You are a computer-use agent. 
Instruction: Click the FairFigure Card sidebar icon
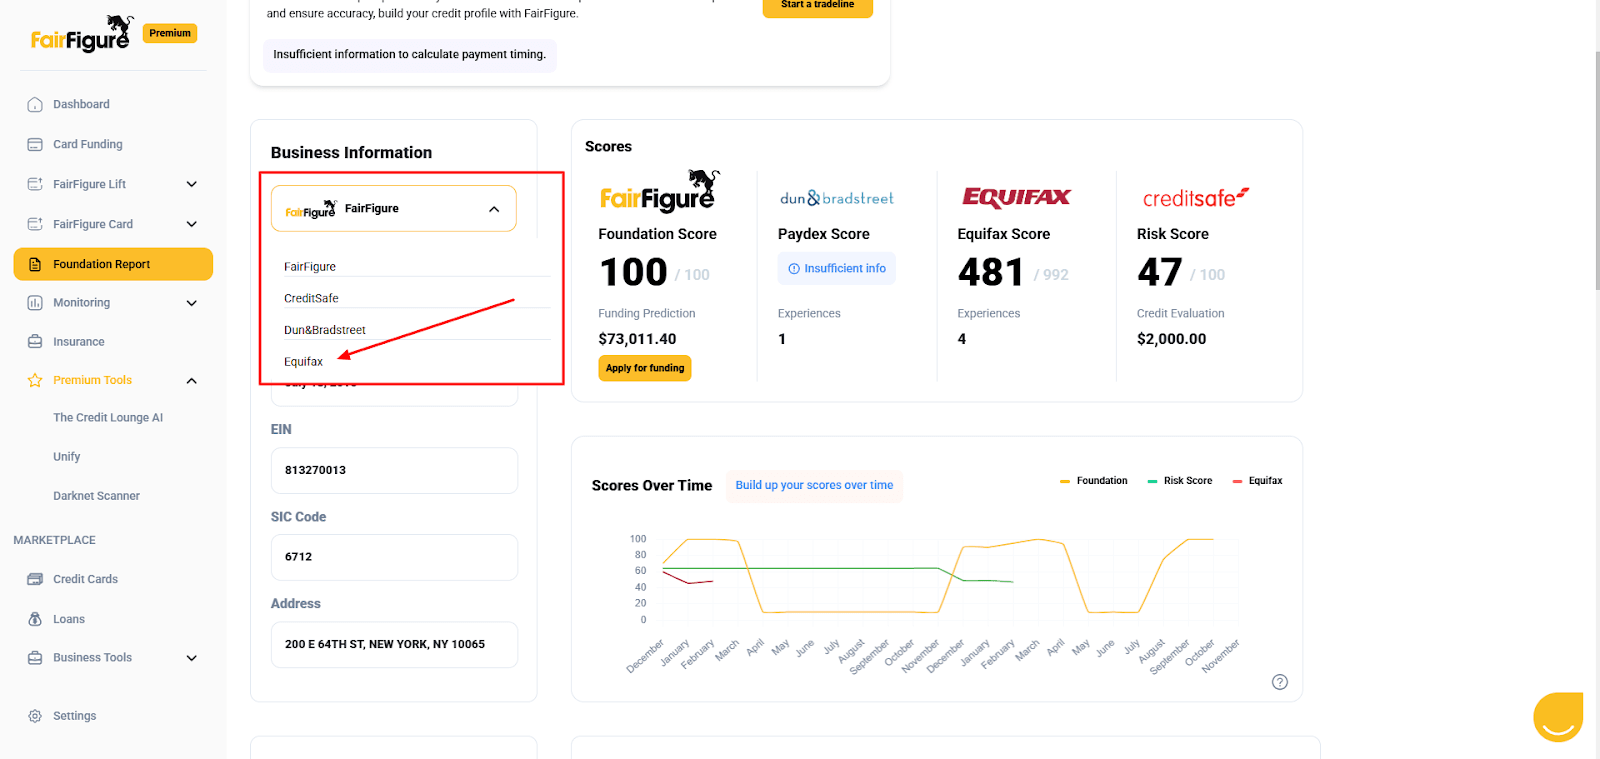(x=35, y=224)
